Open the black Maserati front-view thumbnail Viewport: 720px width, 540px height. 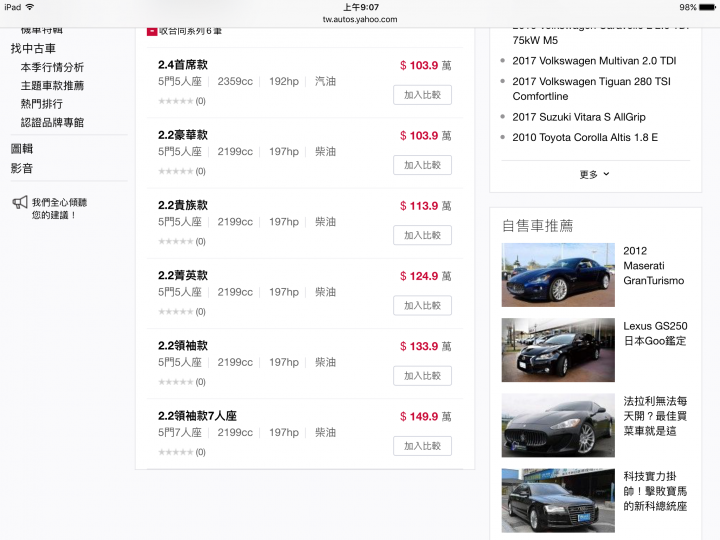[558, 426]
